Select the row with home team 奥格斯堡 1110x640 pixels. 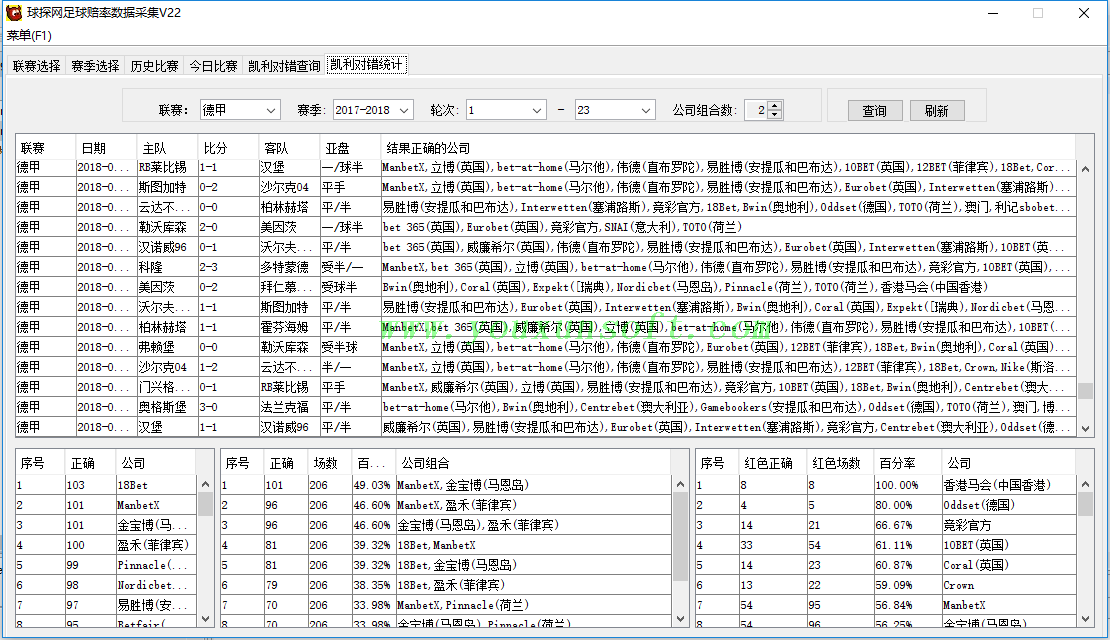click(546, 407)
